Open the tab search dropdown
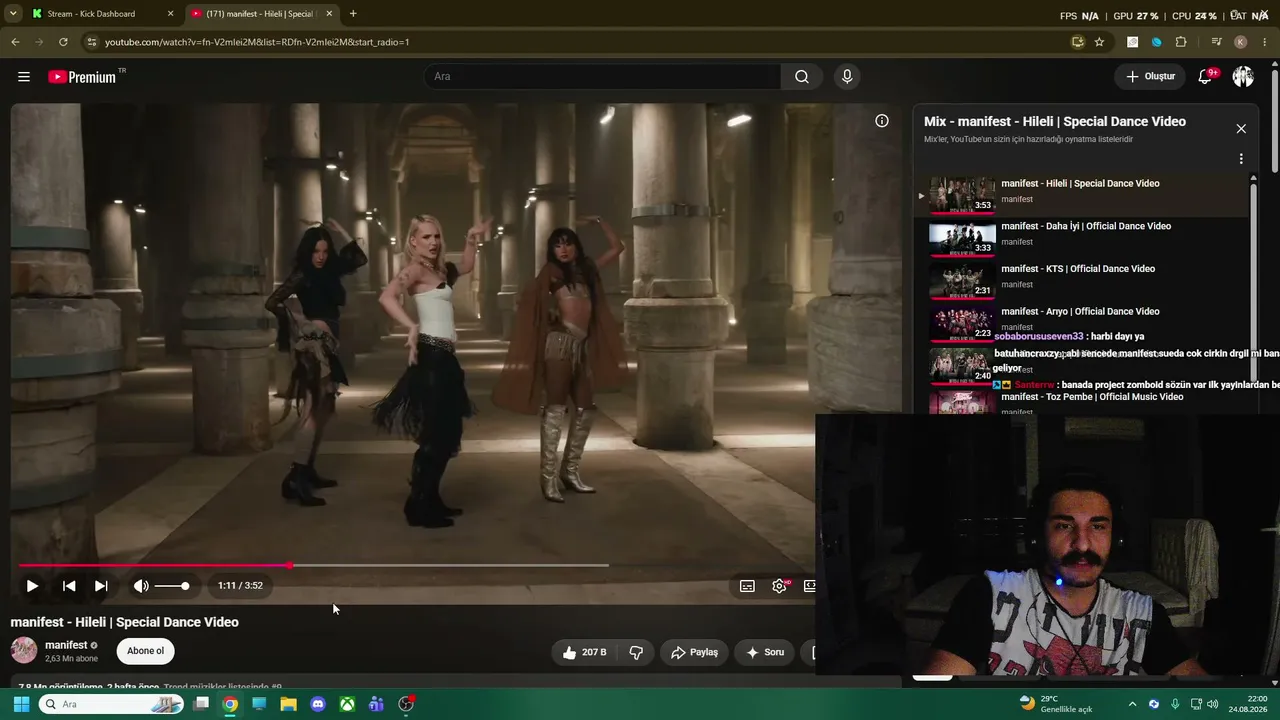 pos(13,14)
